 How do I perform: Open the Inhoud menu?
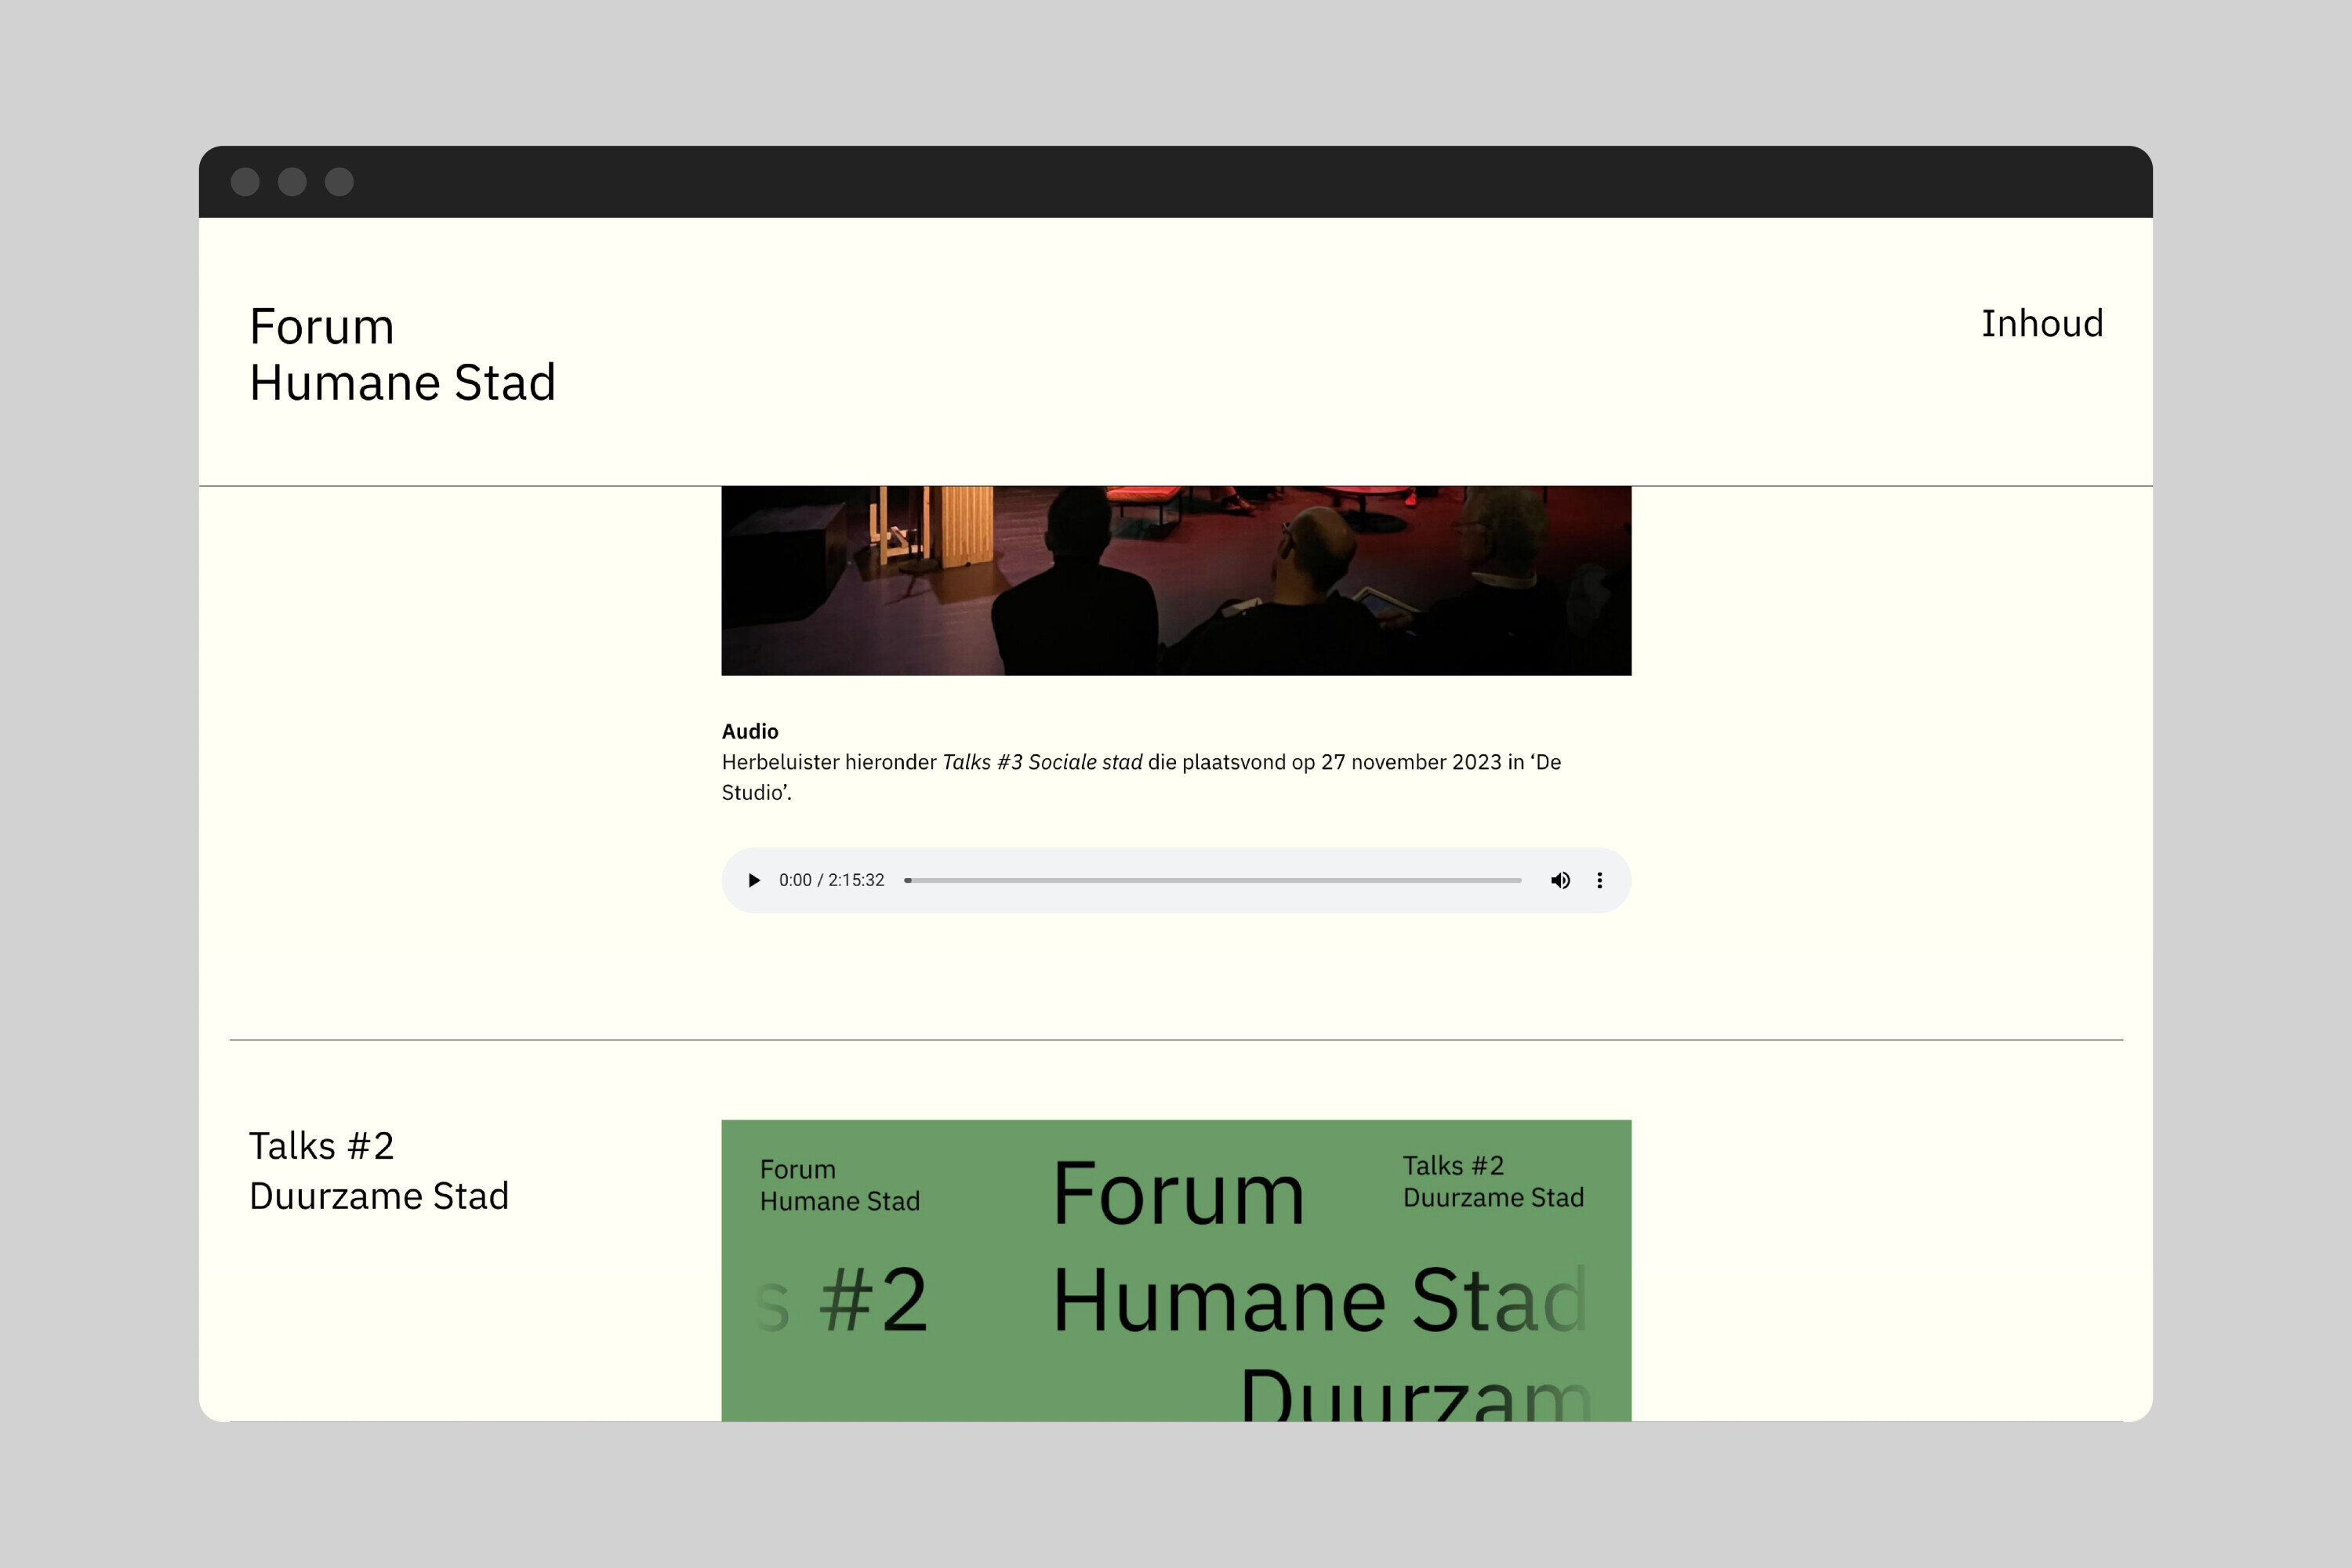point(2042,324)
